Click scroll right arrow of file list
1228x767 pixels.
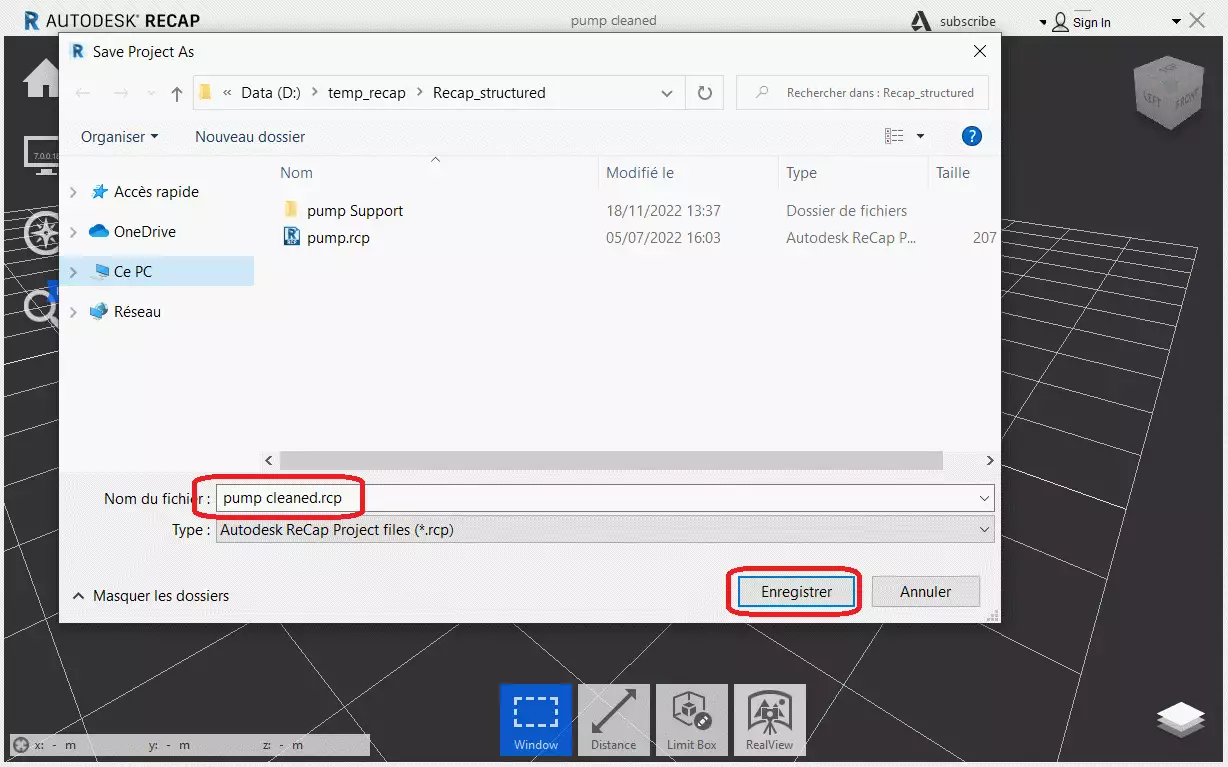click(989, 460)
